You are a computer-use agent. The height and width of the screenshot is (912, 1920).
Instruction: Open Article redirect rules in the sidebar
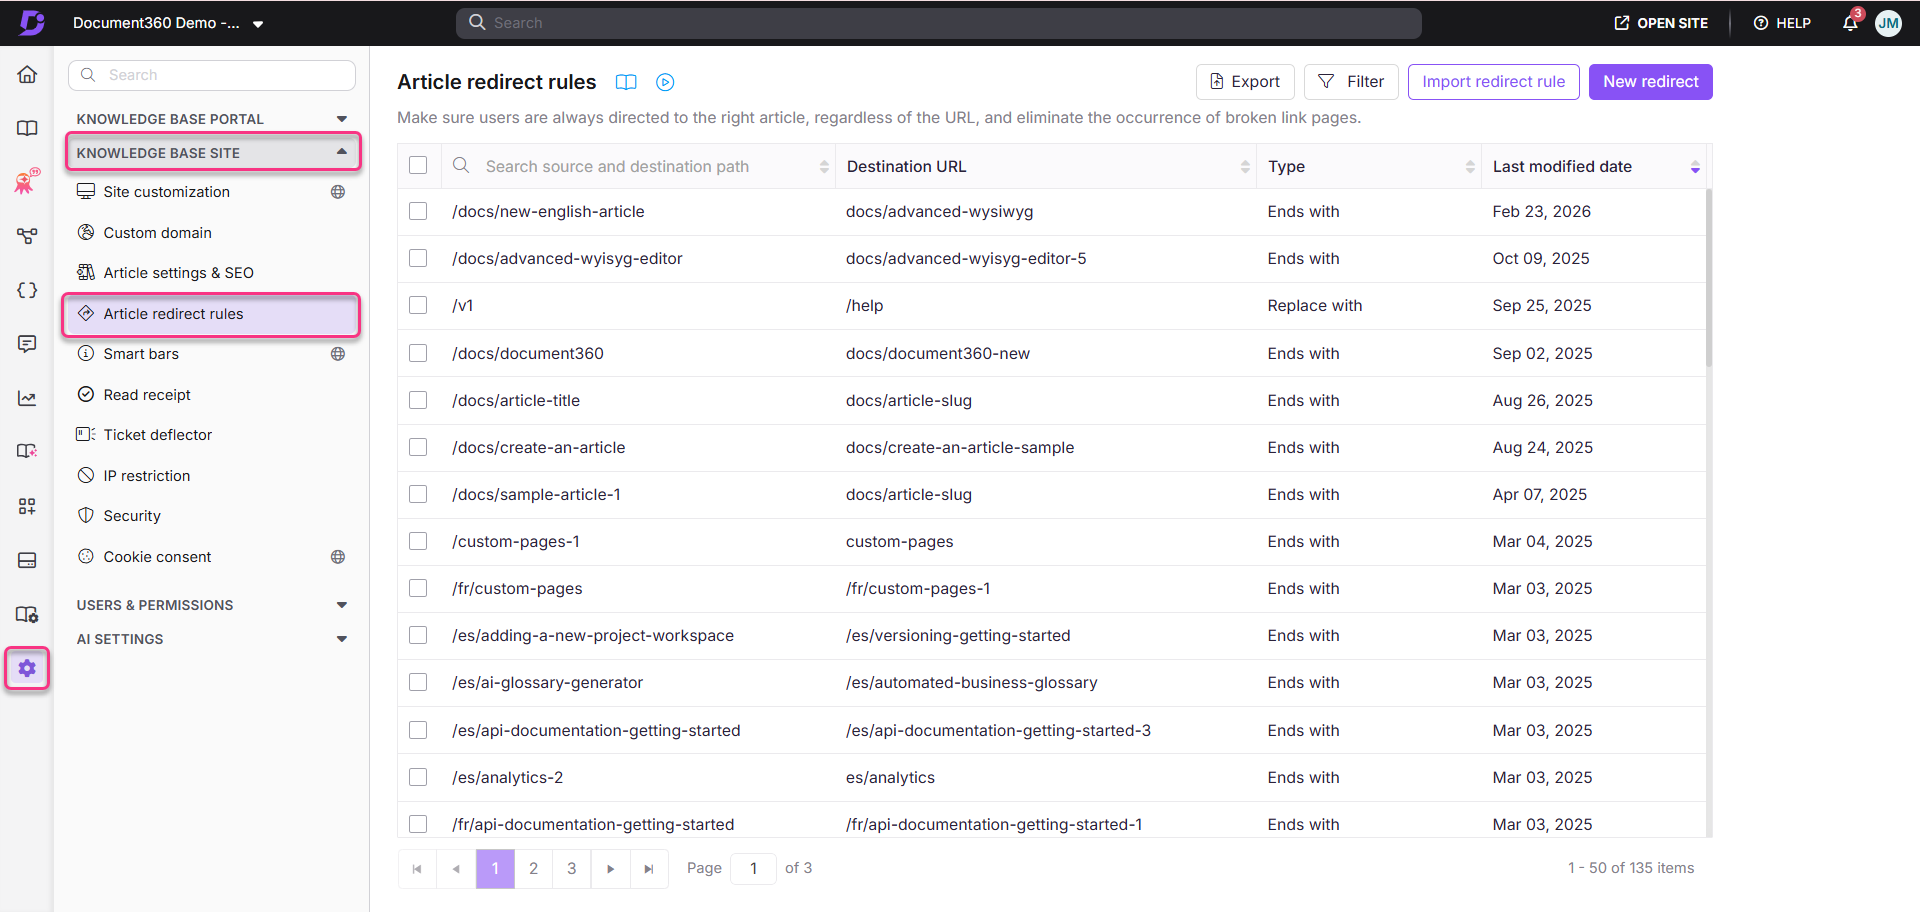coord(173,313)
